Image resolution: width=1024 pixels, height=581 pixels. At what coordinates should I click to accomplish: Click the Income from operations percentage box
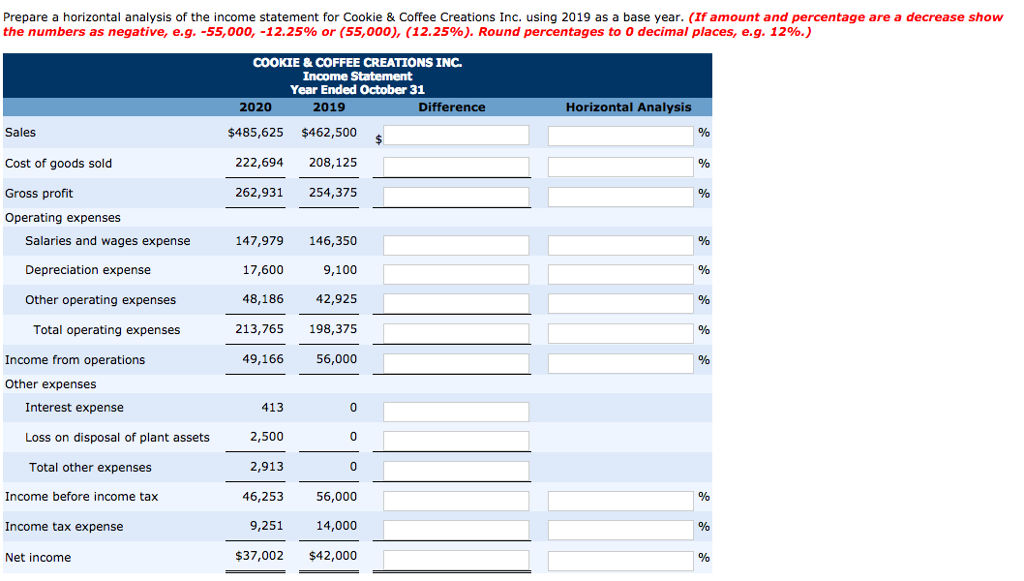(x=620, y=362)
